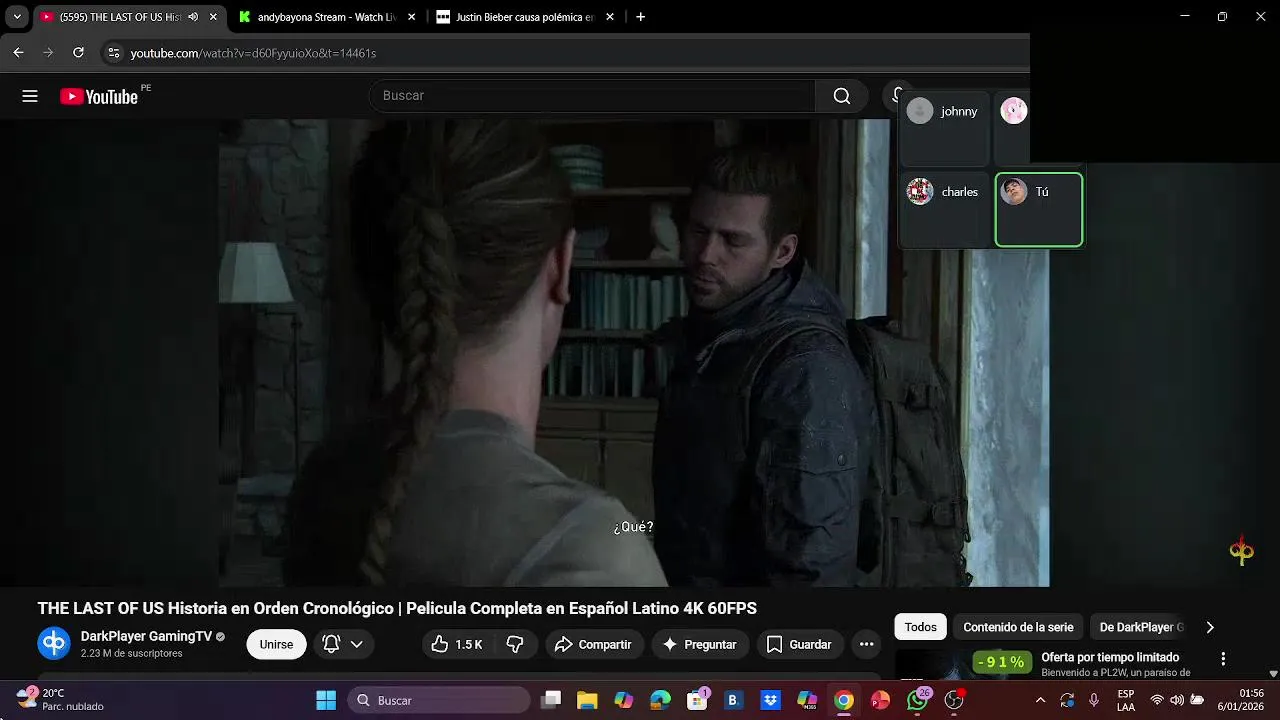The height and width of the screenshot is (720, 1280).
Task: Switch to andybayona Stream tab
Action: 326,17
